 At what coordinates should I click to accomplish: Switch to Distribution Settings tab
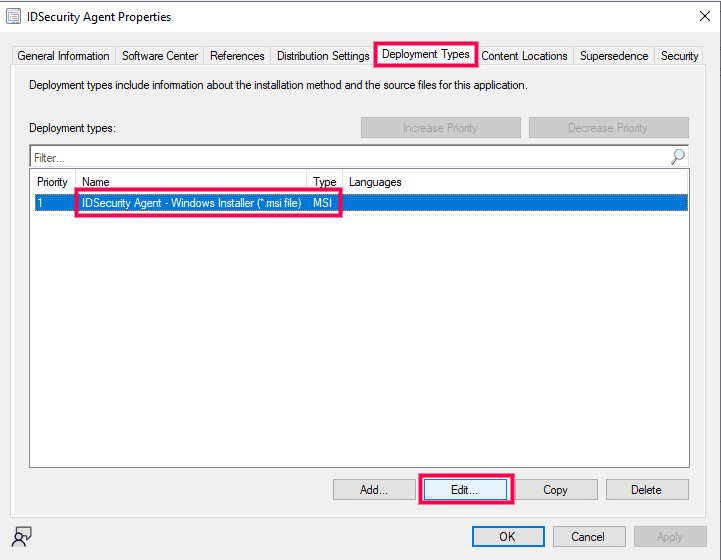[x=323, y=56]
